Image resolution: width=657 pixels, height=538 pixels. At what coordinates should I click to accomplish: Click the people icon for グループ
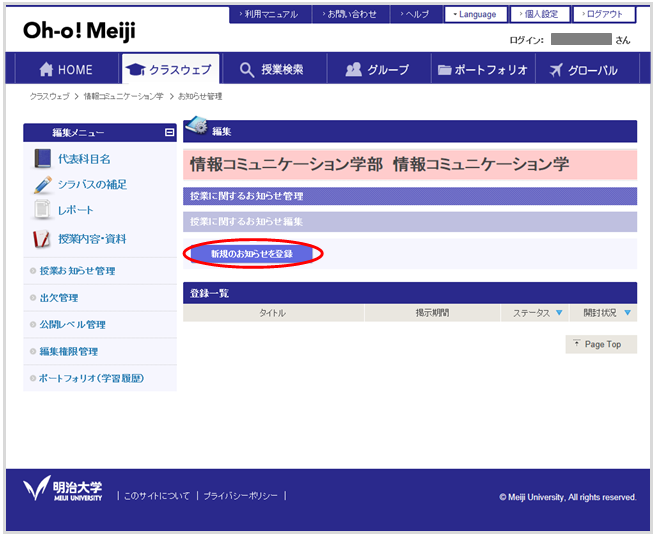click(353, 69)
